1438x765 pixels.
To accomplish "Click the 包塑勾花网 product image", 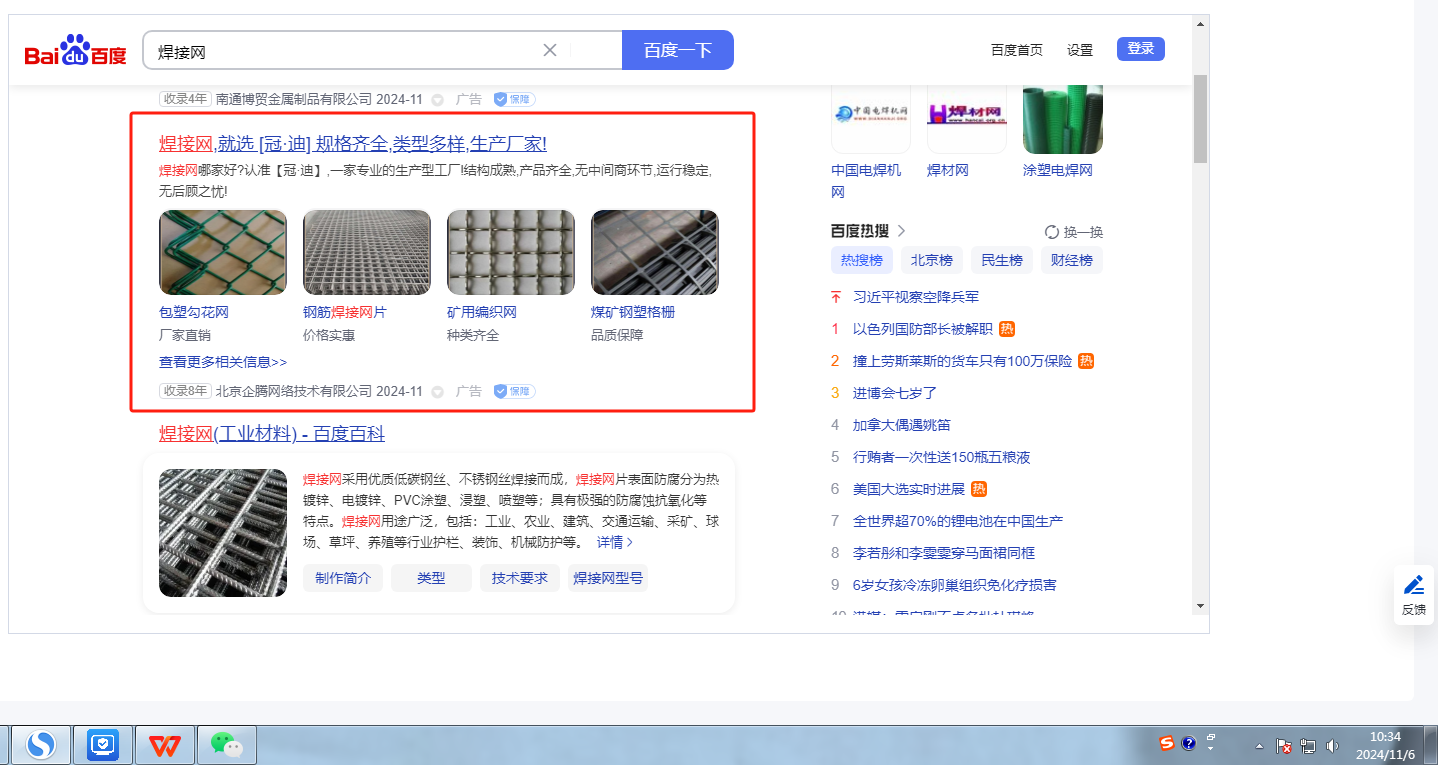I will [x=223, y=252].
